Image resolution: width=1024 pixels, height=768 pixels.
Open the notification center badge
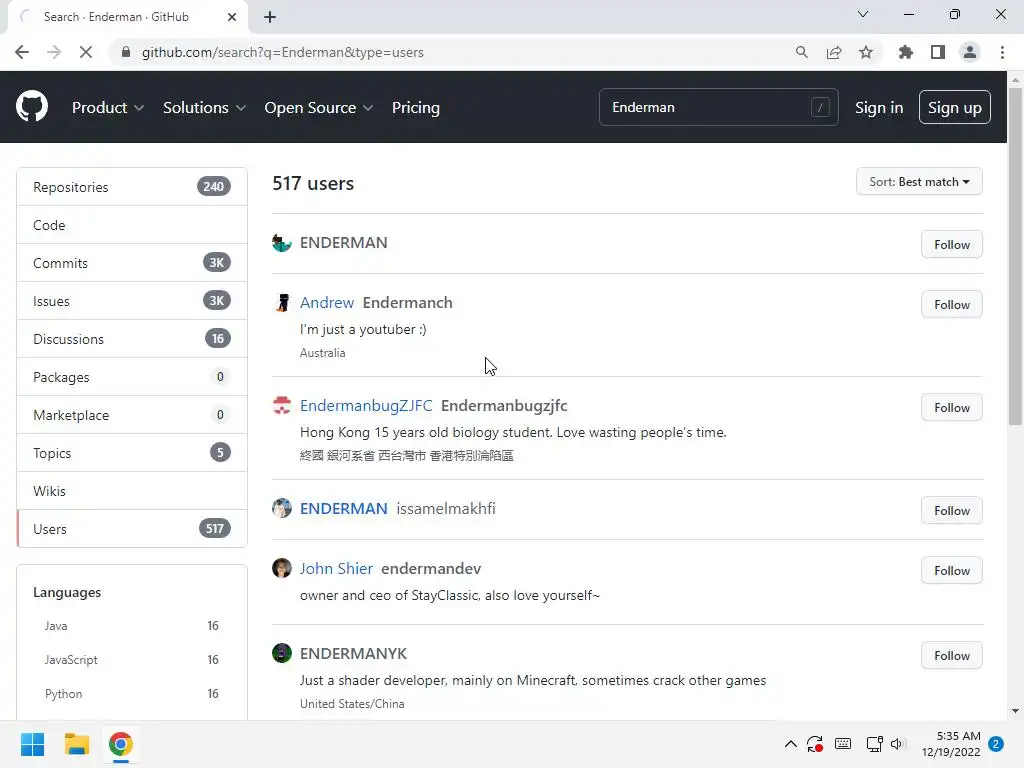point(996,744)
